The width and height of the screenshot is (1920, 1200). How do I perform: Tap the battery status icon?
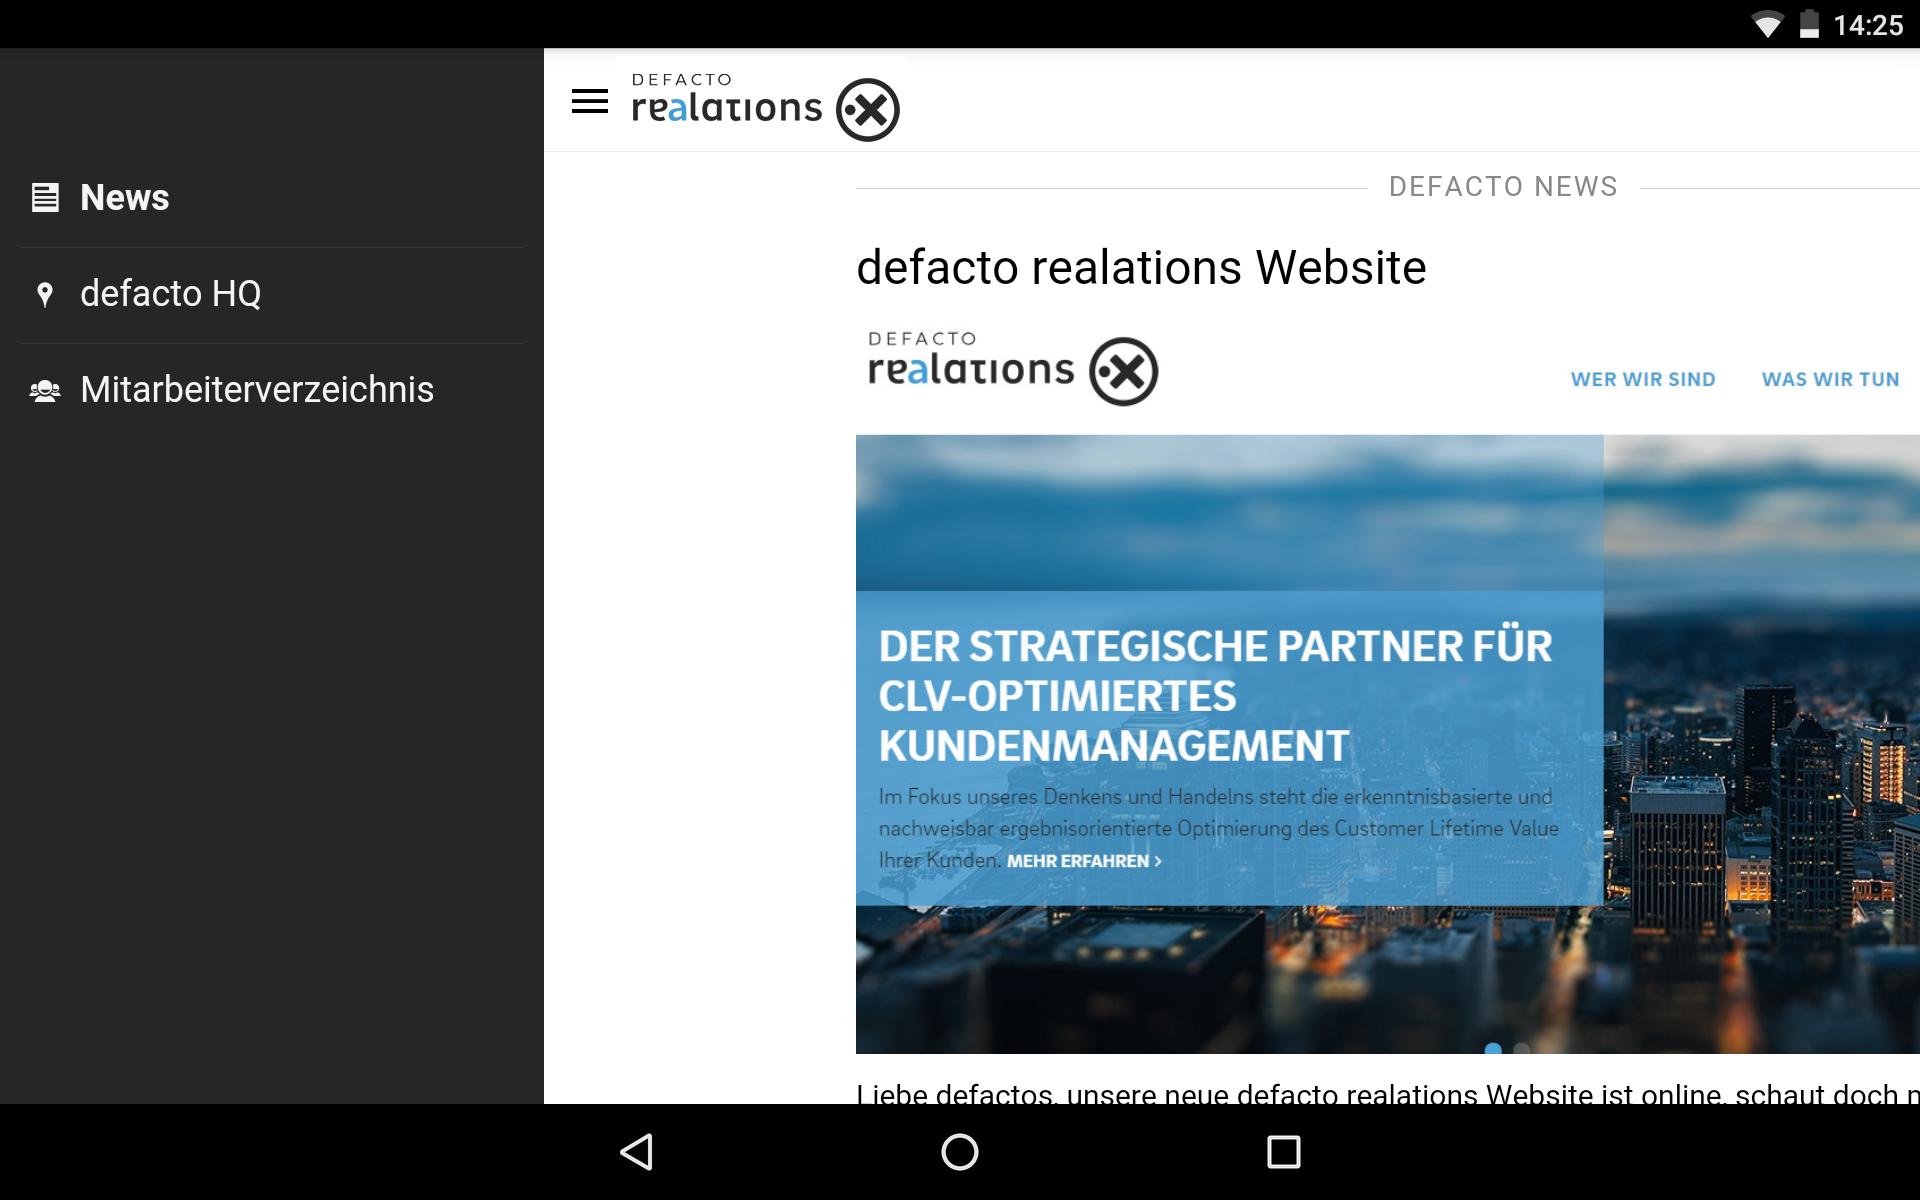pos(1809,24)
